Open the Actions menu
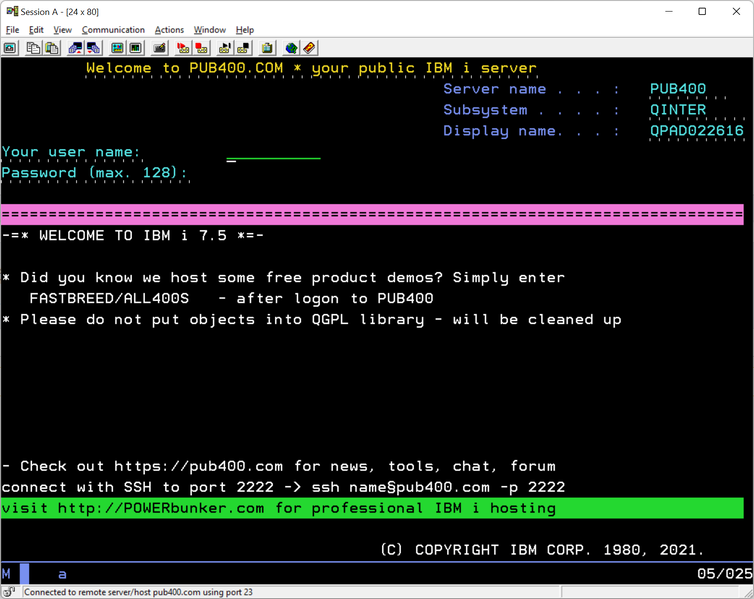 (169, 30)
